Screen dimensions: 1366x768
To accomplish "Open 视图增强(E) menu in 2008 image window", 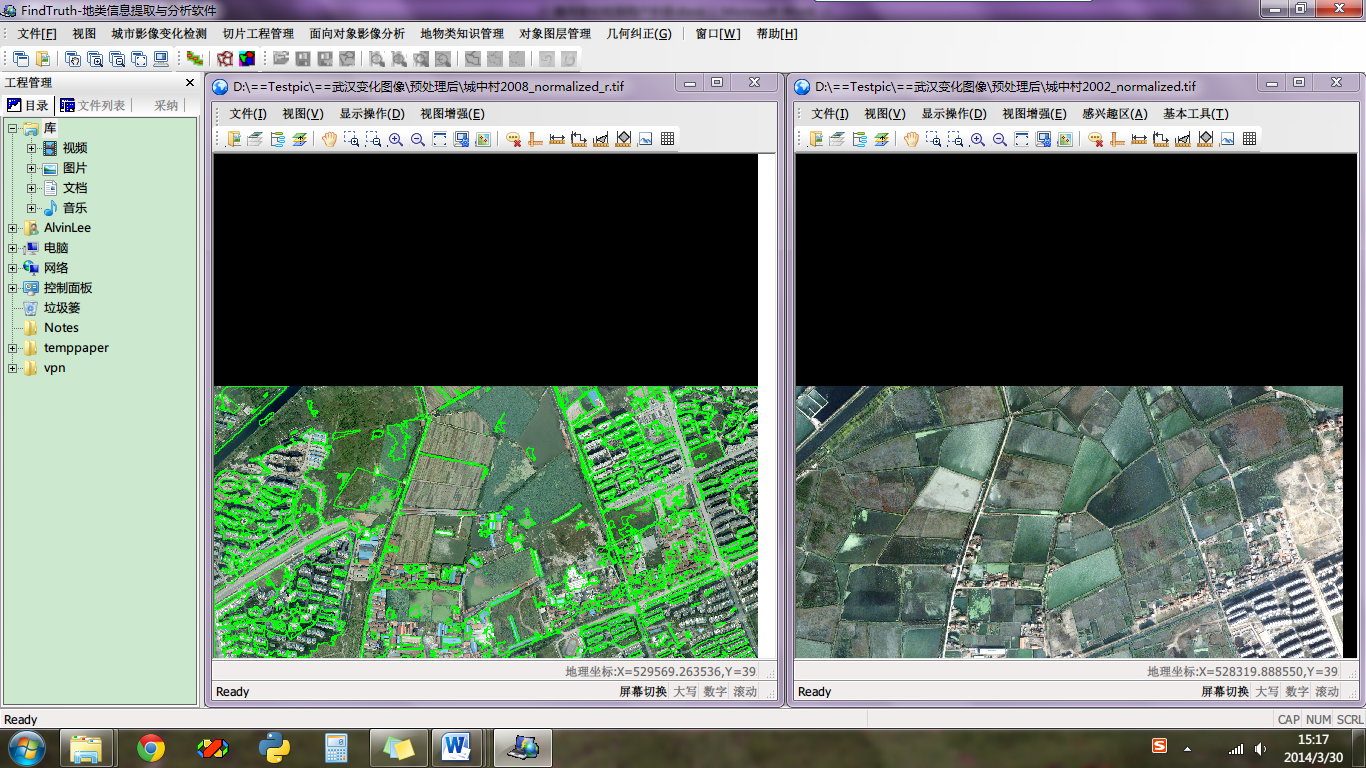I will (452, 114).
